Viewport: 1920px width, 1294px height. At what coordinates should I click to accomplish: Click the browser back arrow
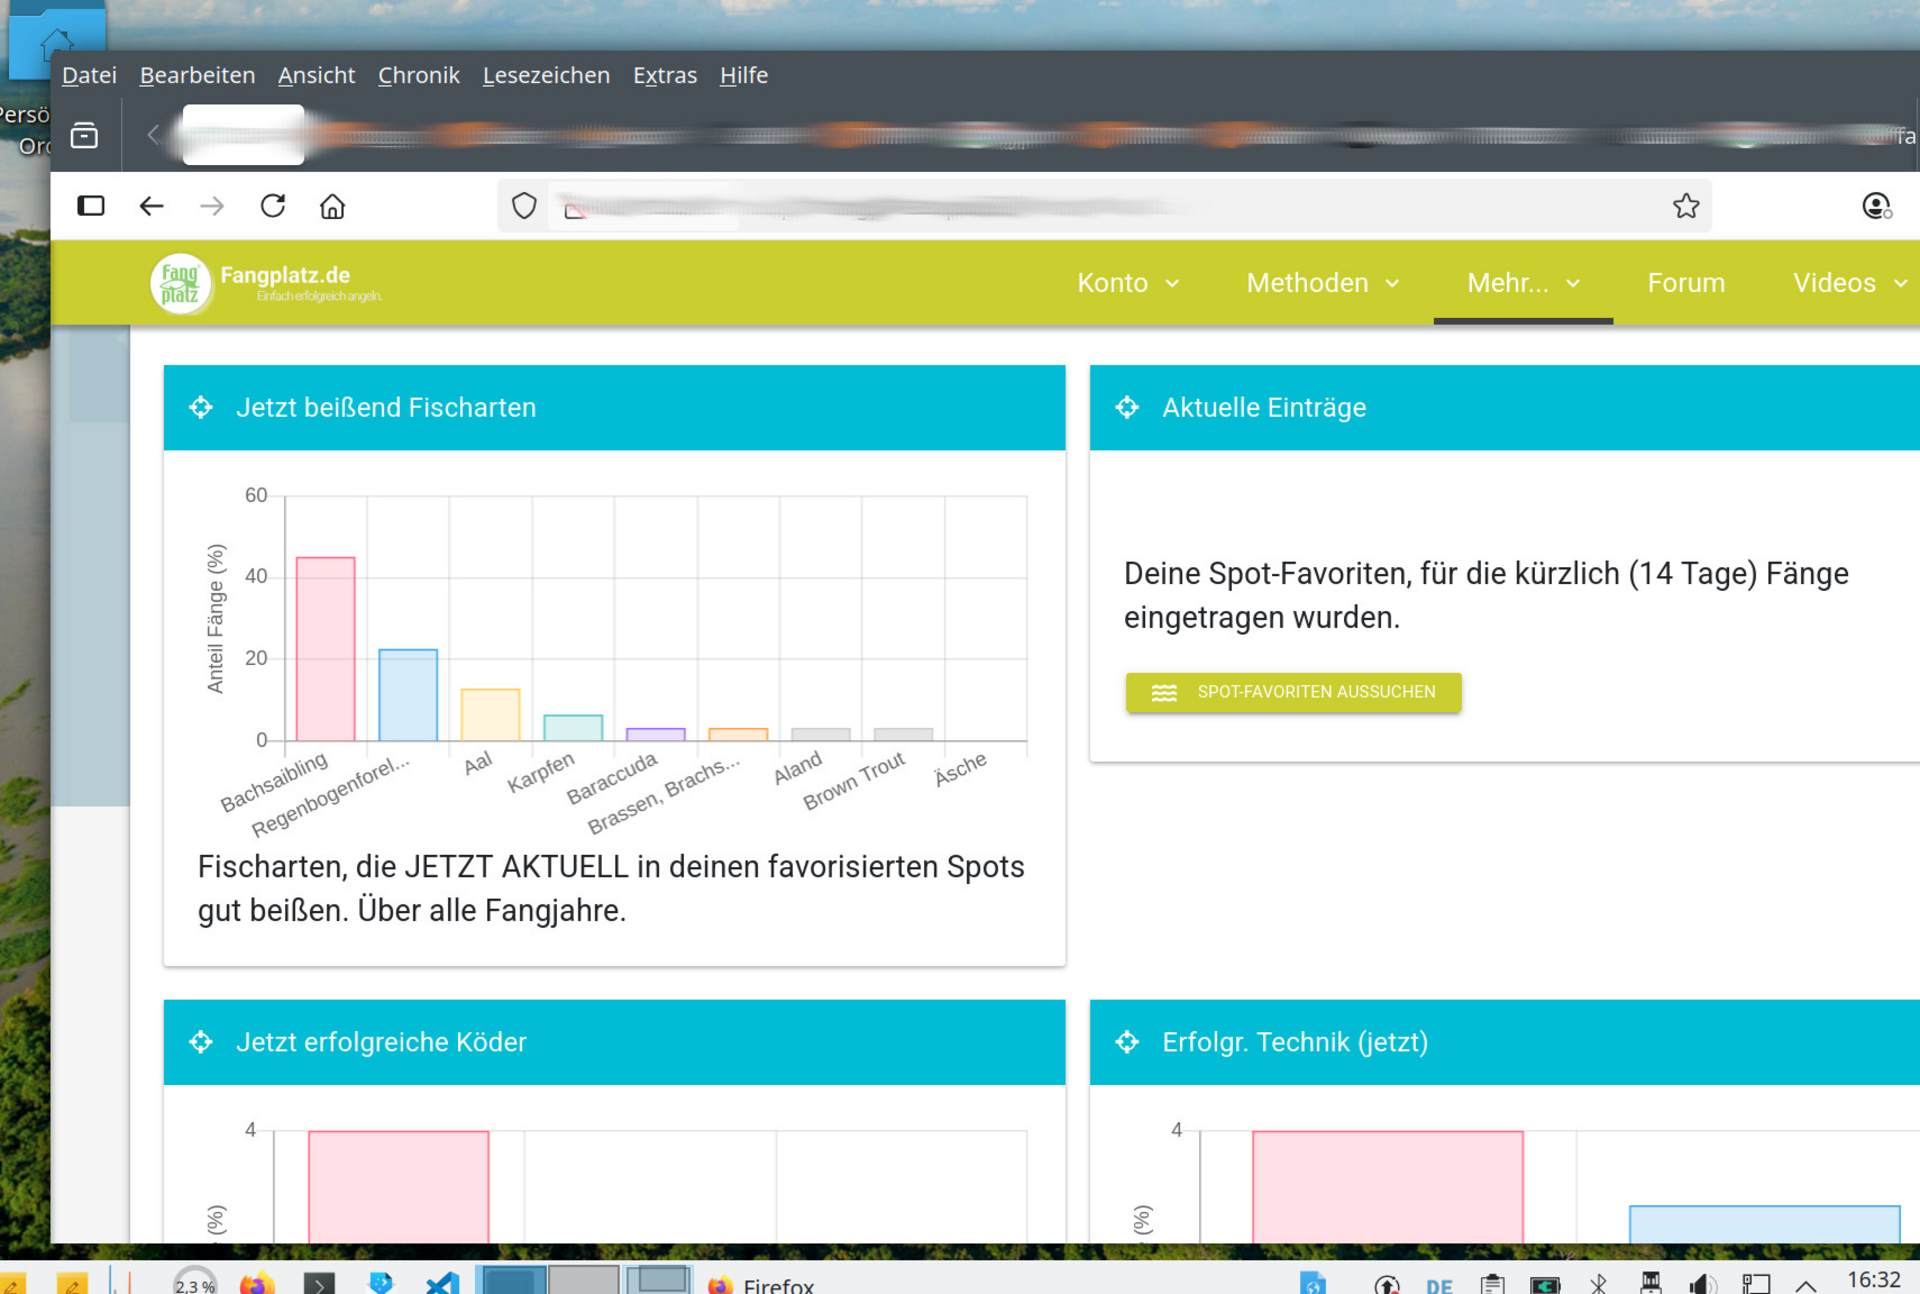click(x=151, y=206)
